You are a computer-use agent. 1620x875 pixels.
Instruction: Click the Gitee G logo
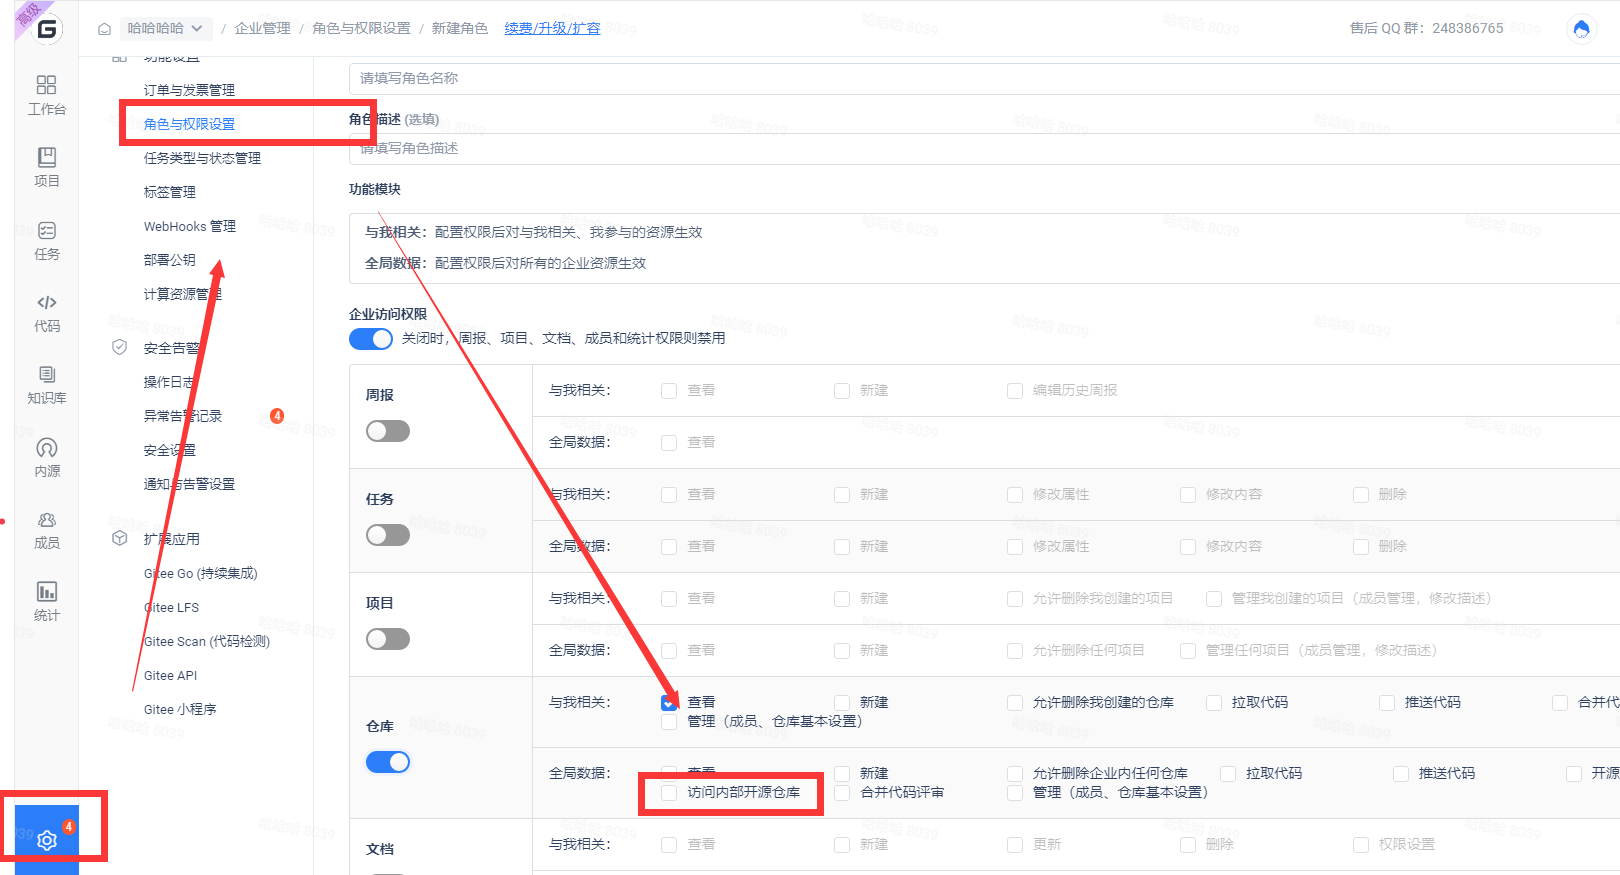click(x=47, y=29)
